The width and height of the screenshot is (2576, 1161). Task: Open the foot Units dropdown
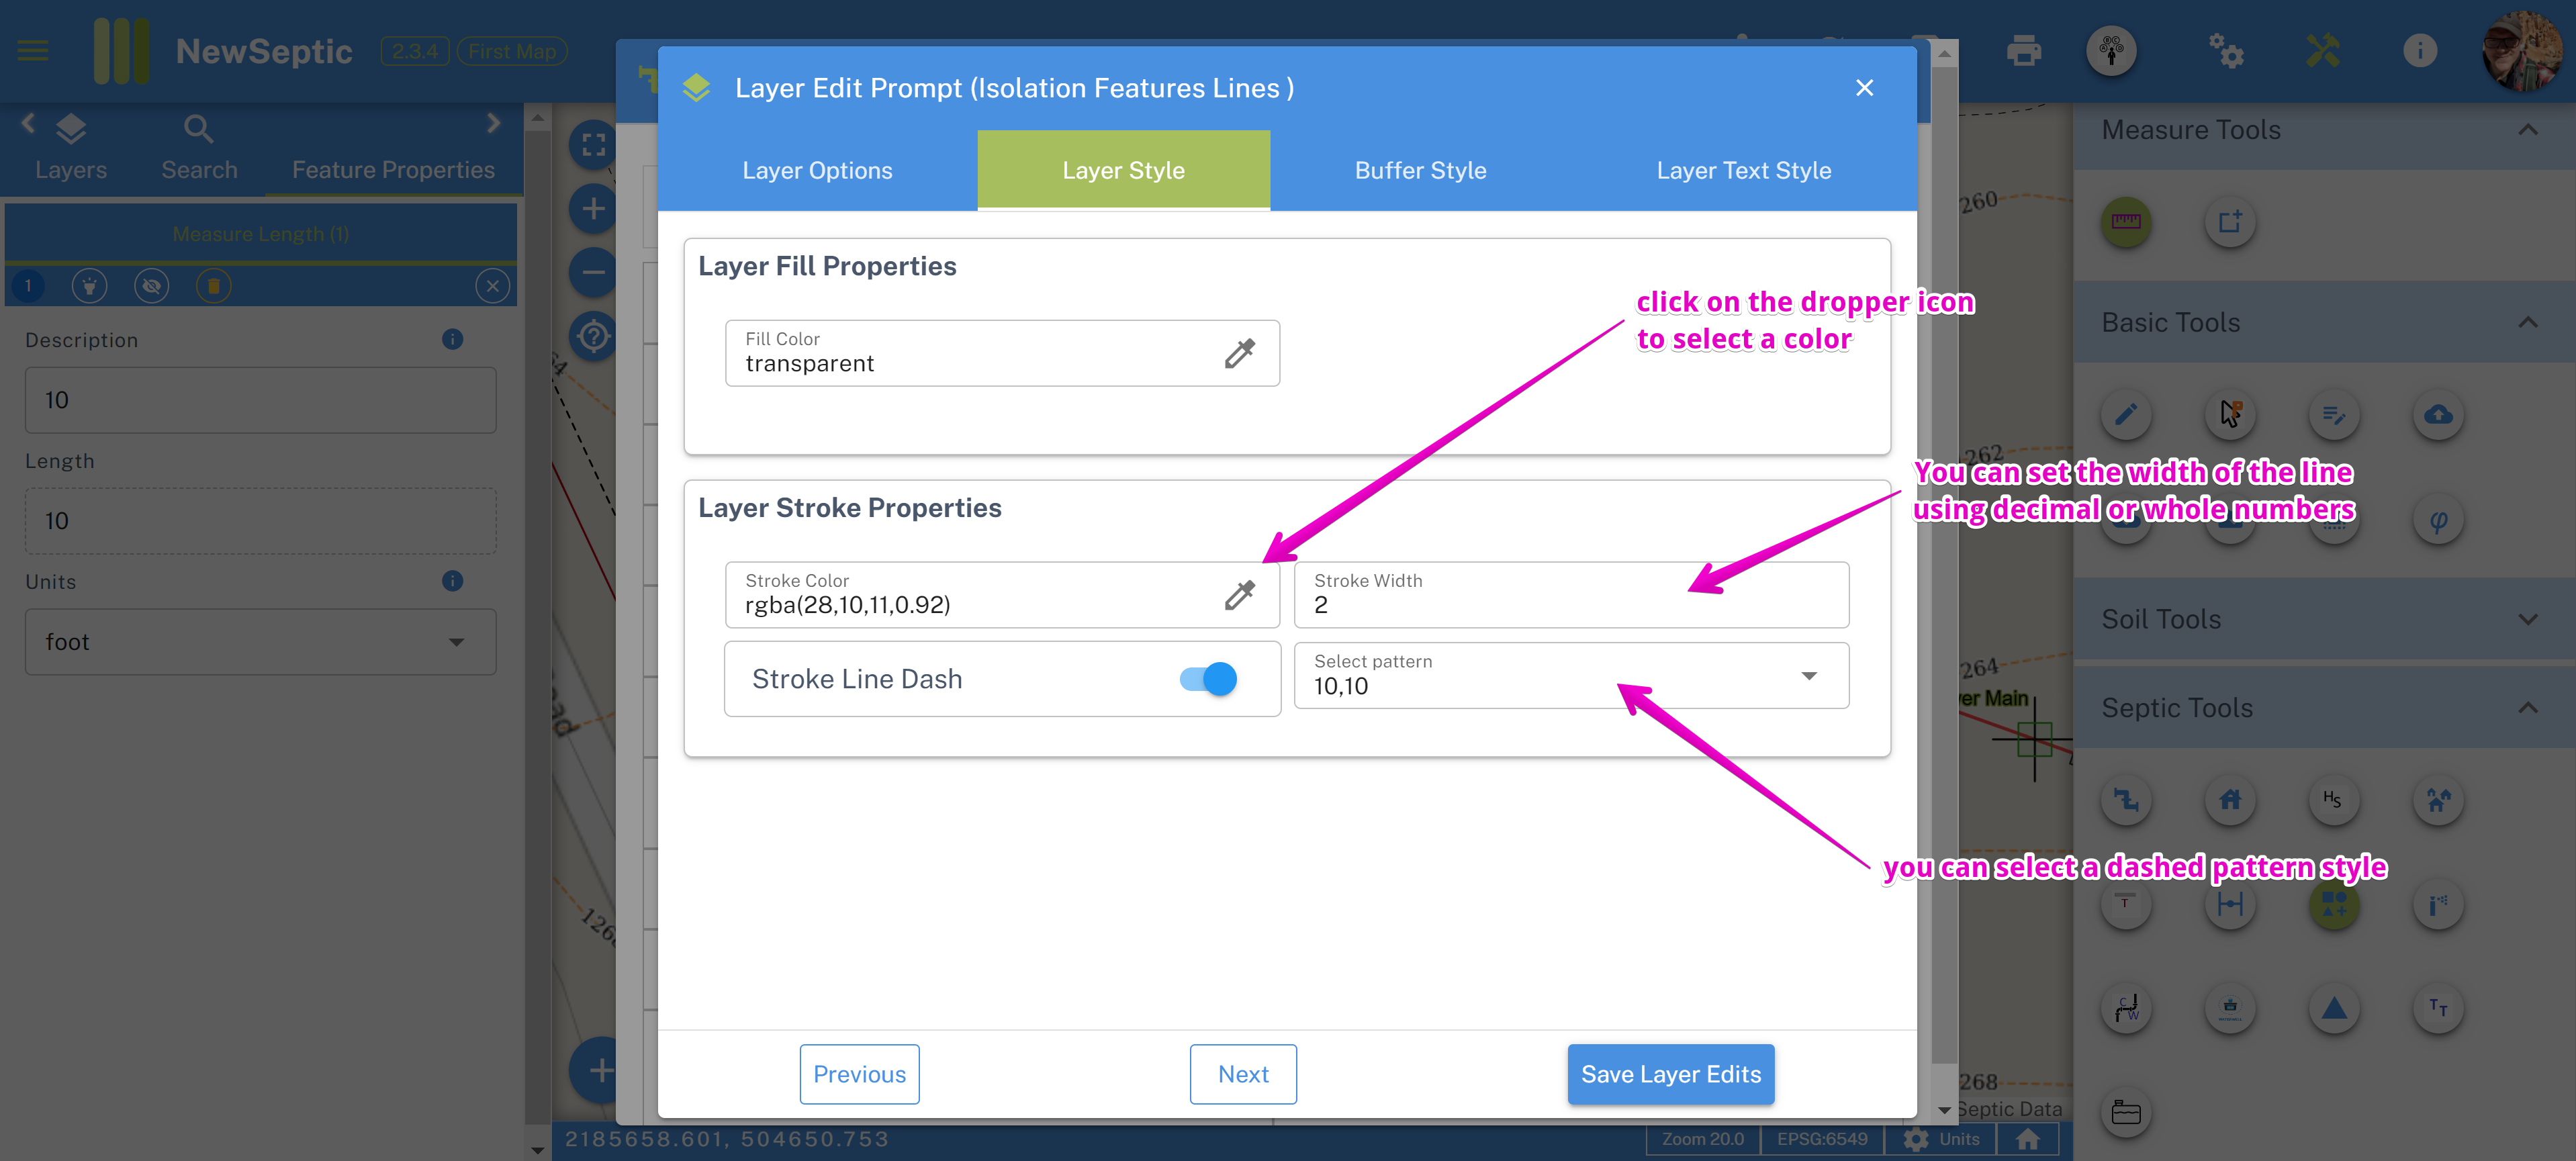(x=260, y=642)
